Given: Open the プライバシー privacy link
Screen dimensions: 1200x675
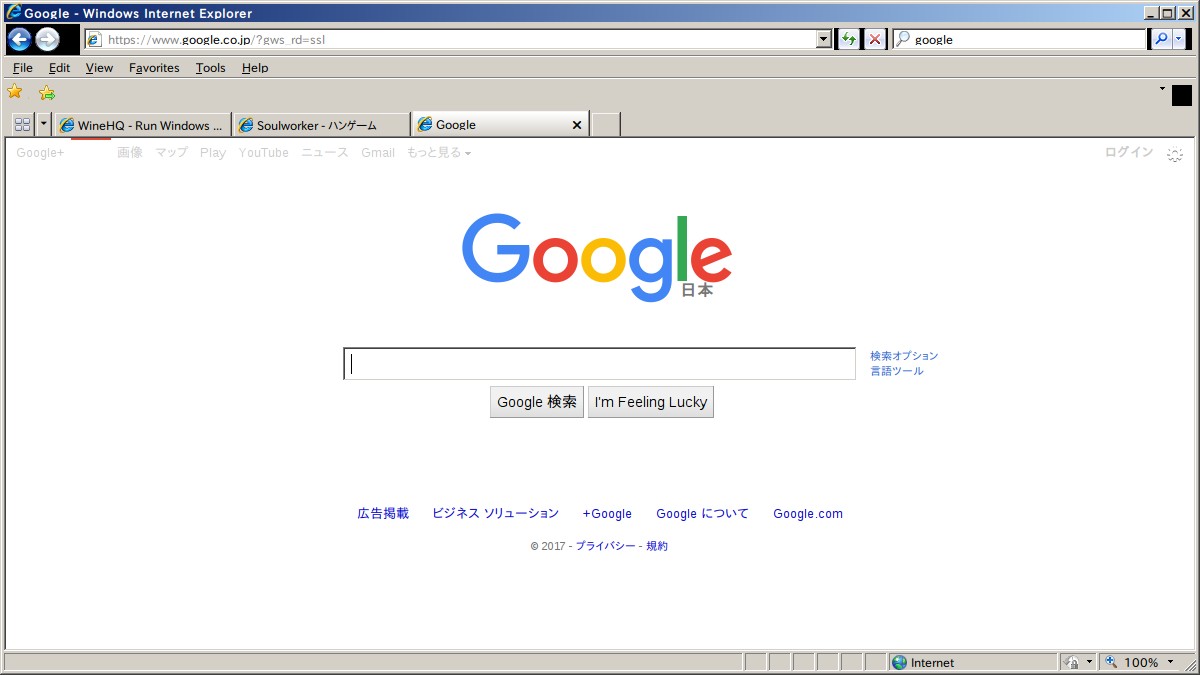Looking at the screenshot, I should (605, 546).
